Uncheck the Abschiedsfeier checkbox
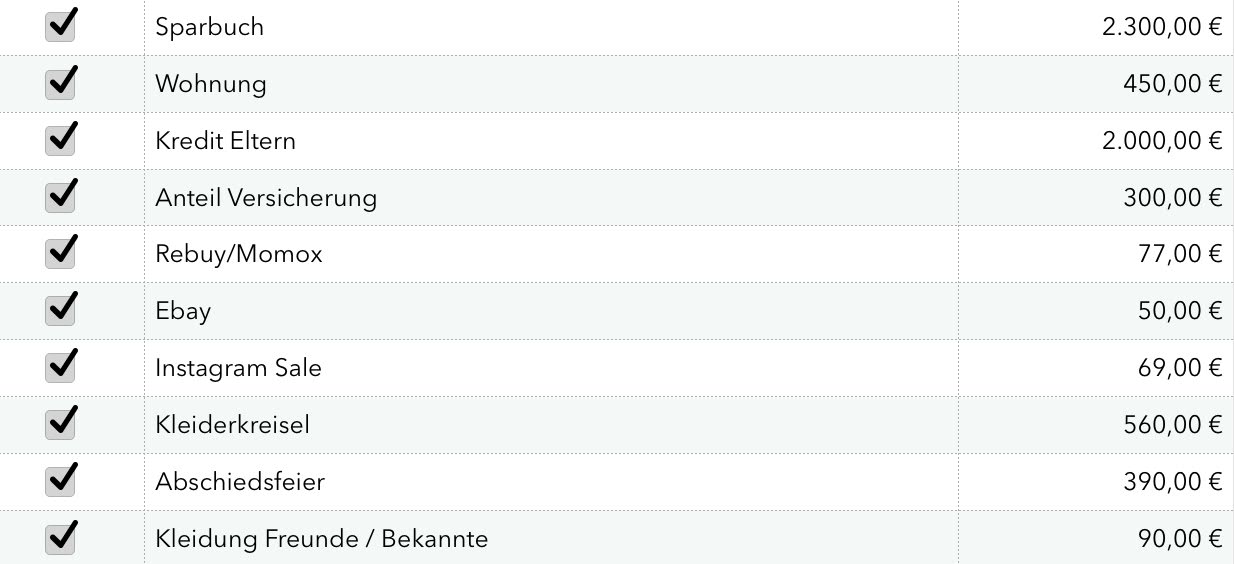The width and height of the screenshot is (1234, 564). [x=61, y=482]
